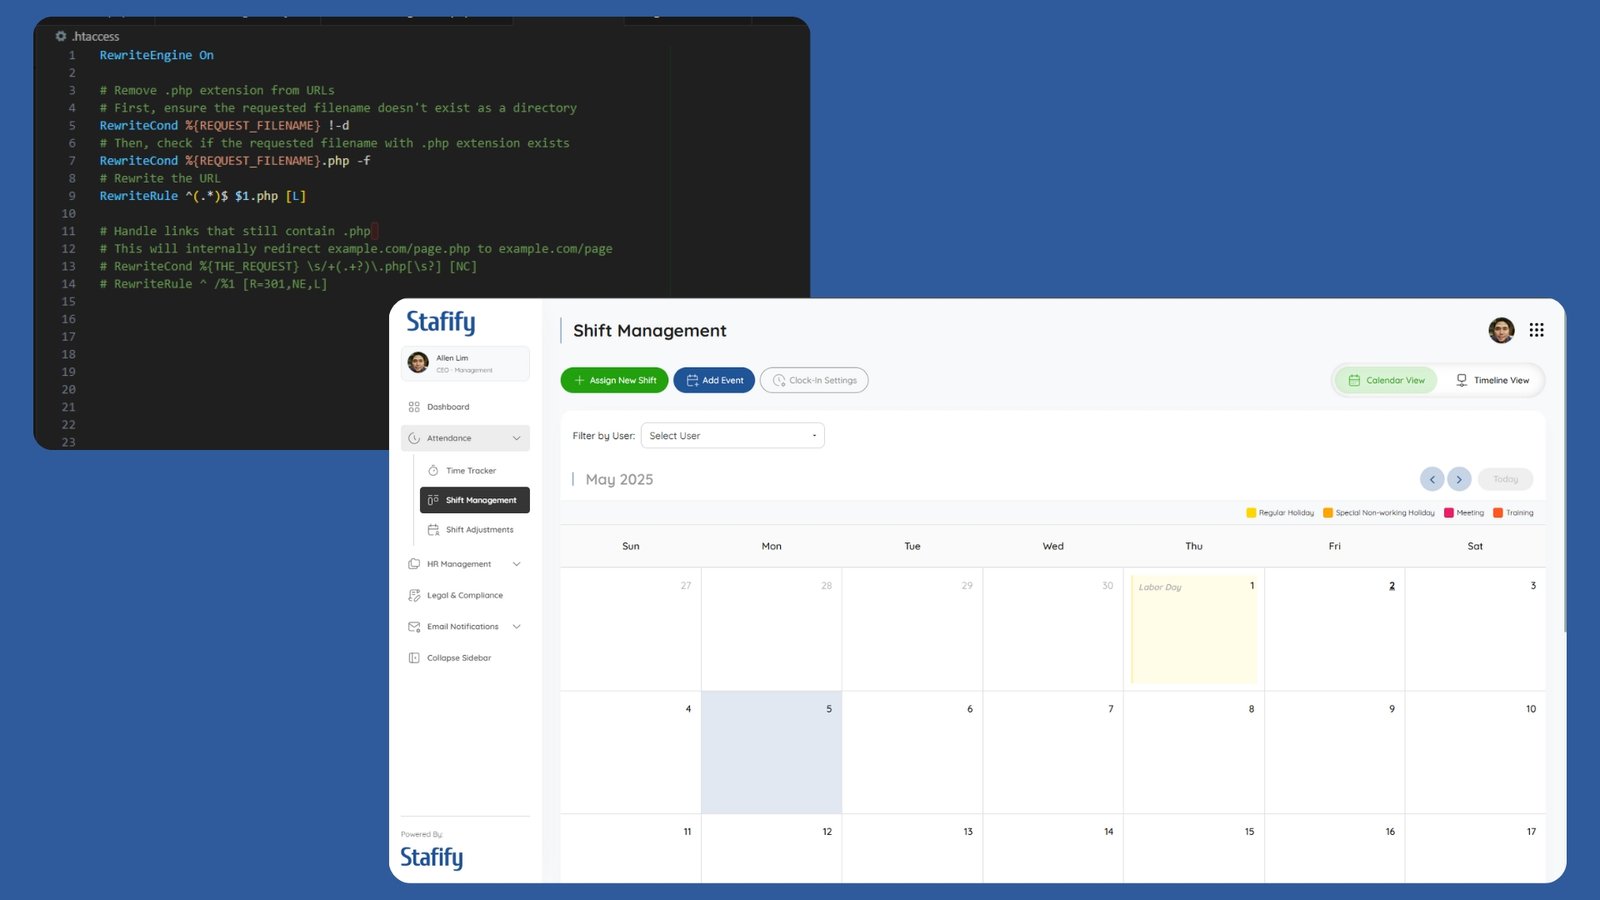Click the Assign New Shift button

click(x=614, y=380)
